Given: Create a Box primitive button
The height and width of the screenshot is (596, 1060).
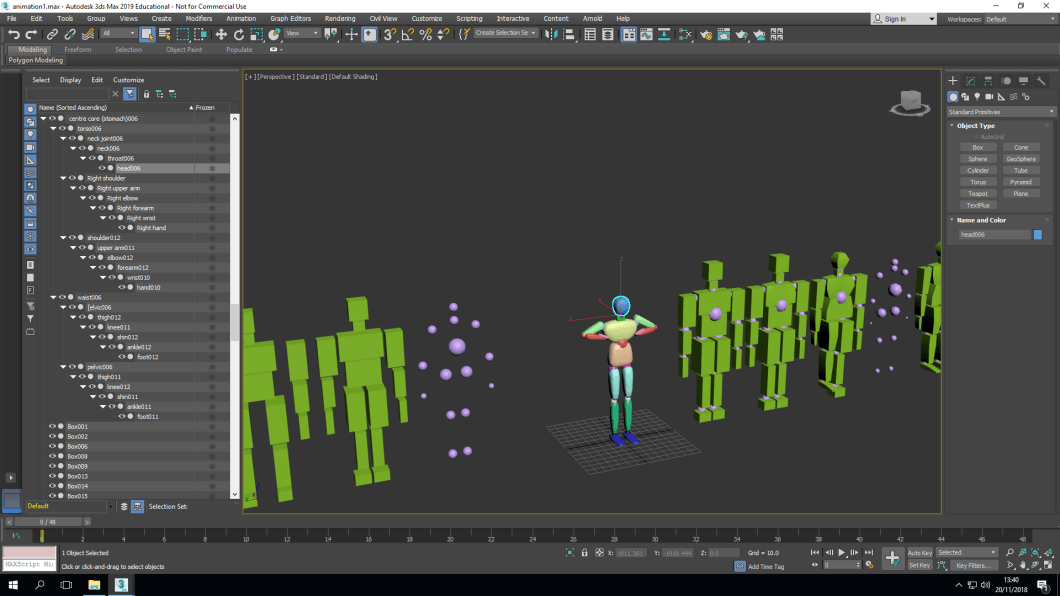Looking at the screenshot, I should [978, 147].
